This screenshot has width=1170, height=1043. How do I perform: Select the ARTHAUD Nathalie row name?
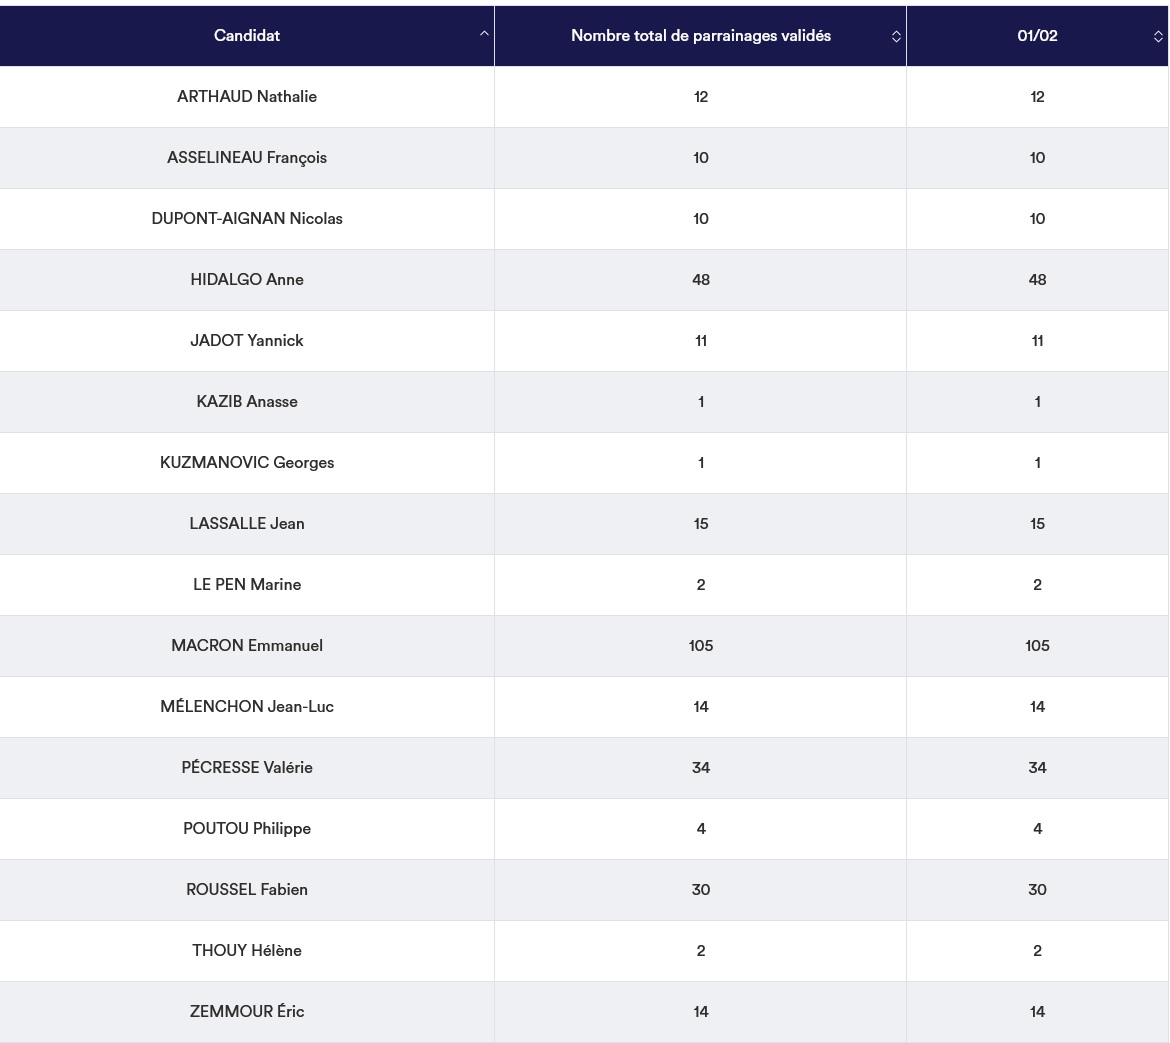point(247,97)
